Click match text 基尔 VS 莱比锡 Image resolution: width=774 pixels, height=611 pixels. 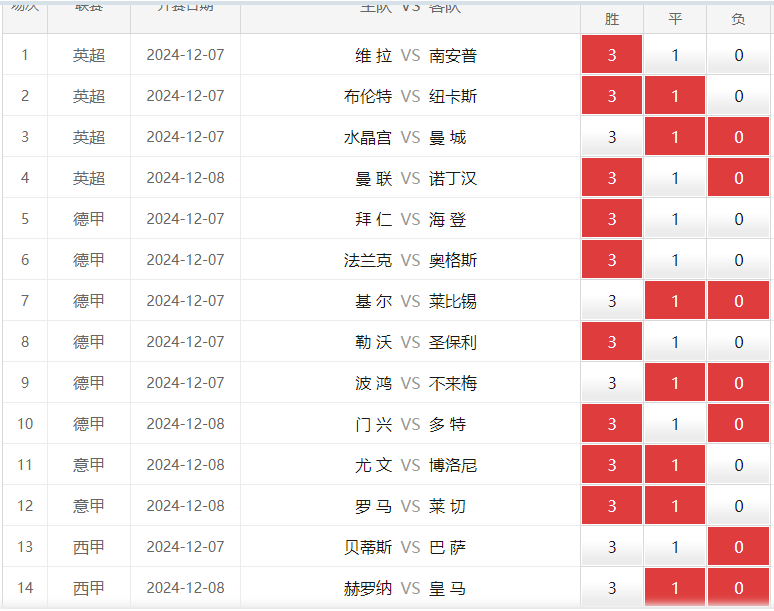(x=416, y=301)
